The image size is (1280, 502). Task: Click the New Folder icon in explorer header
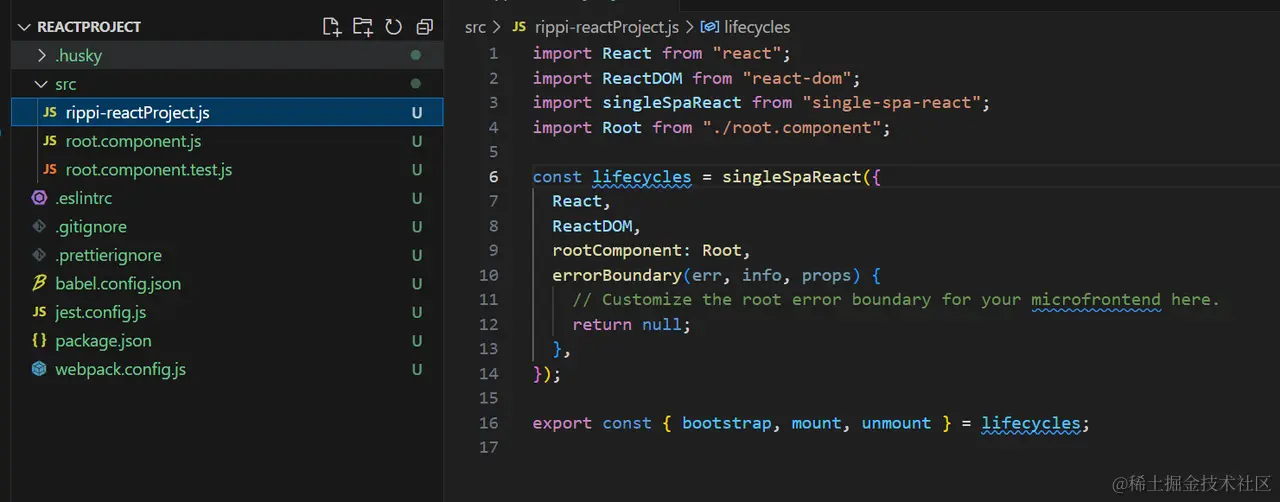[x=362, y=27]
